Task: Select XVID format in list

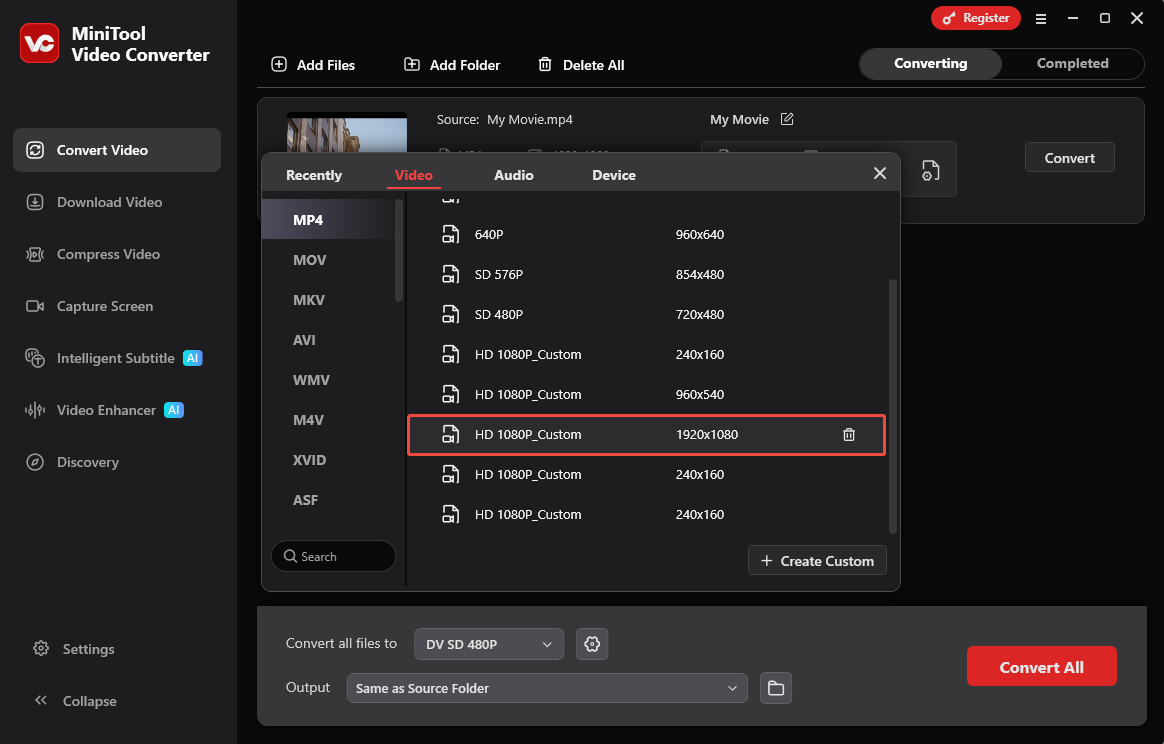Action: pos(327,460)
